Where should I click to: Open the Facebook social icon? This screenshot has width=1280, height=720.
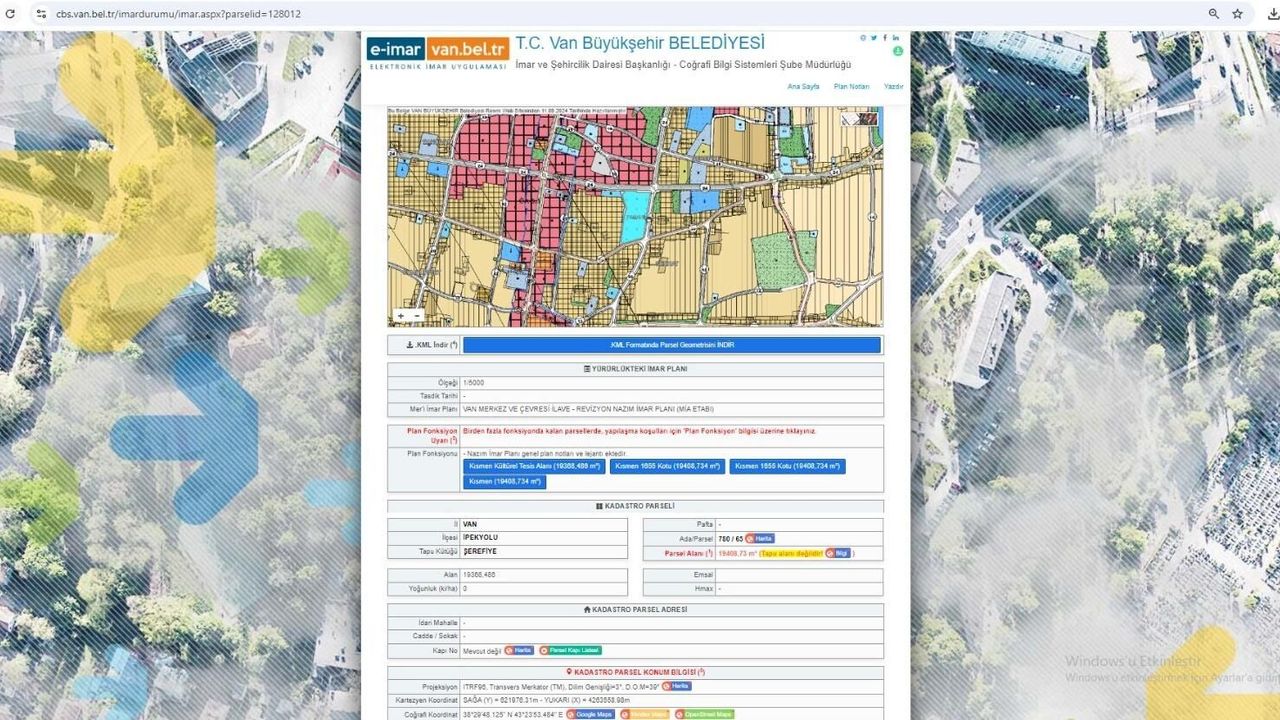click(884, 38)
